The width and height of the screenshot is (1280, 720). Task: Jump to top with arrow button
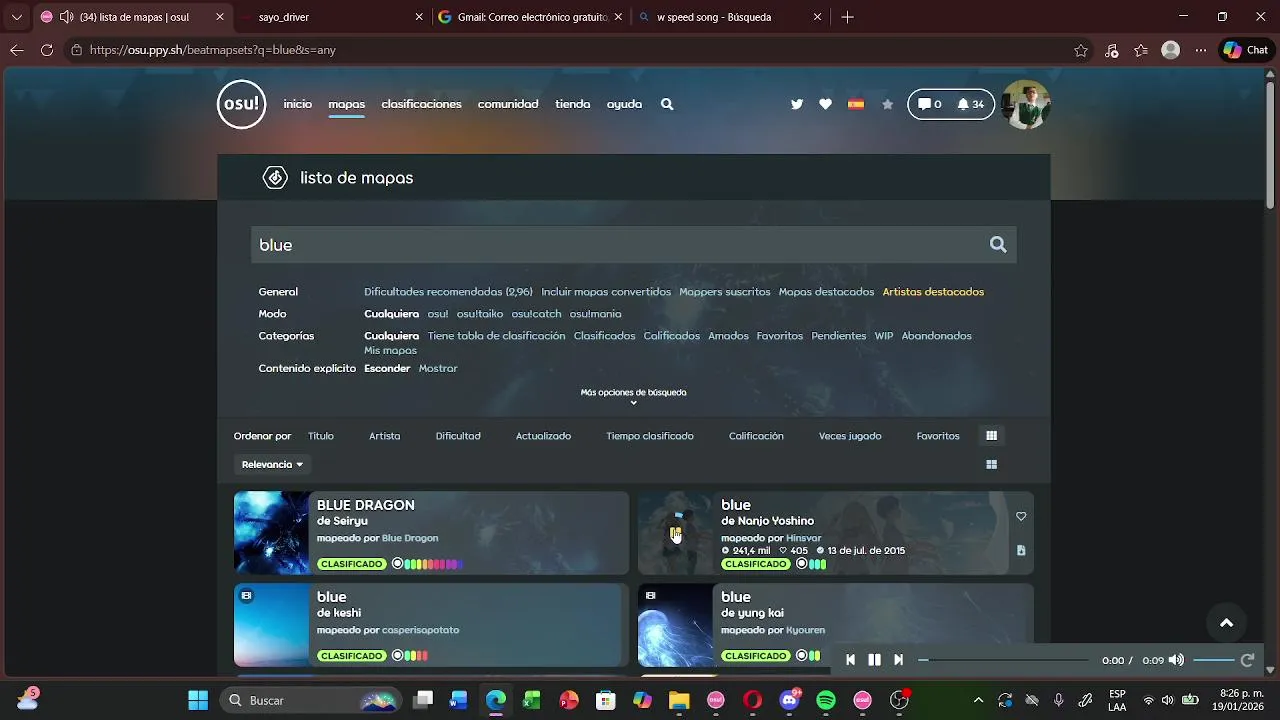pos(1226,622)
